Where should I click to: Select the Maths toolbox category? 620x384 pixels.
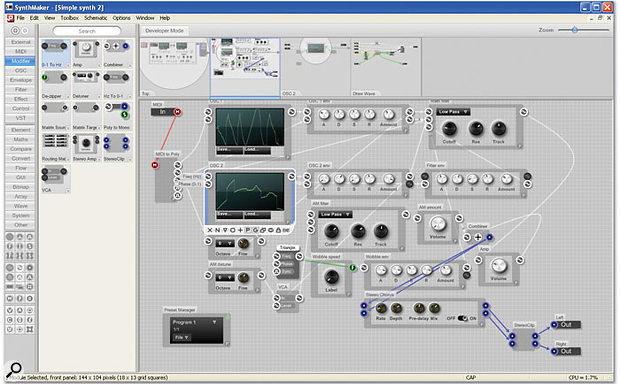tap(21, 139)
